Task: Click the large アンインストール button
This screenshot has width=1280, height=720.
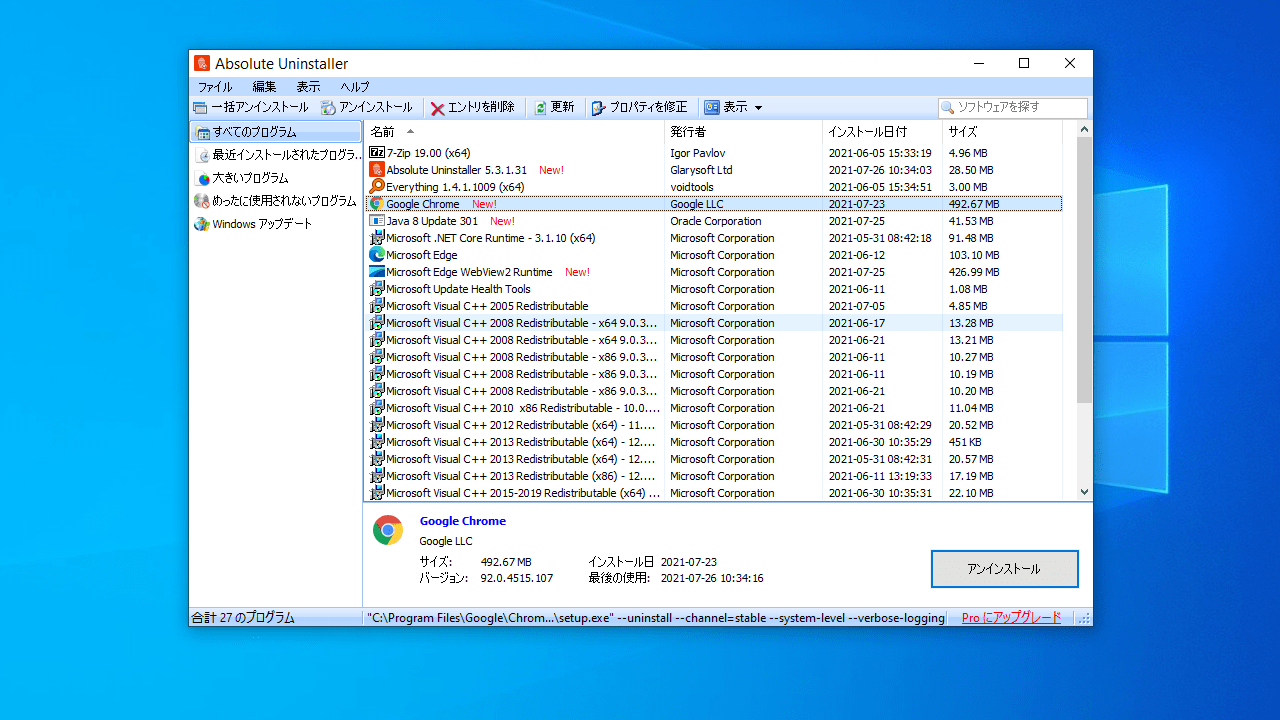Action: tap(1005, 569)
